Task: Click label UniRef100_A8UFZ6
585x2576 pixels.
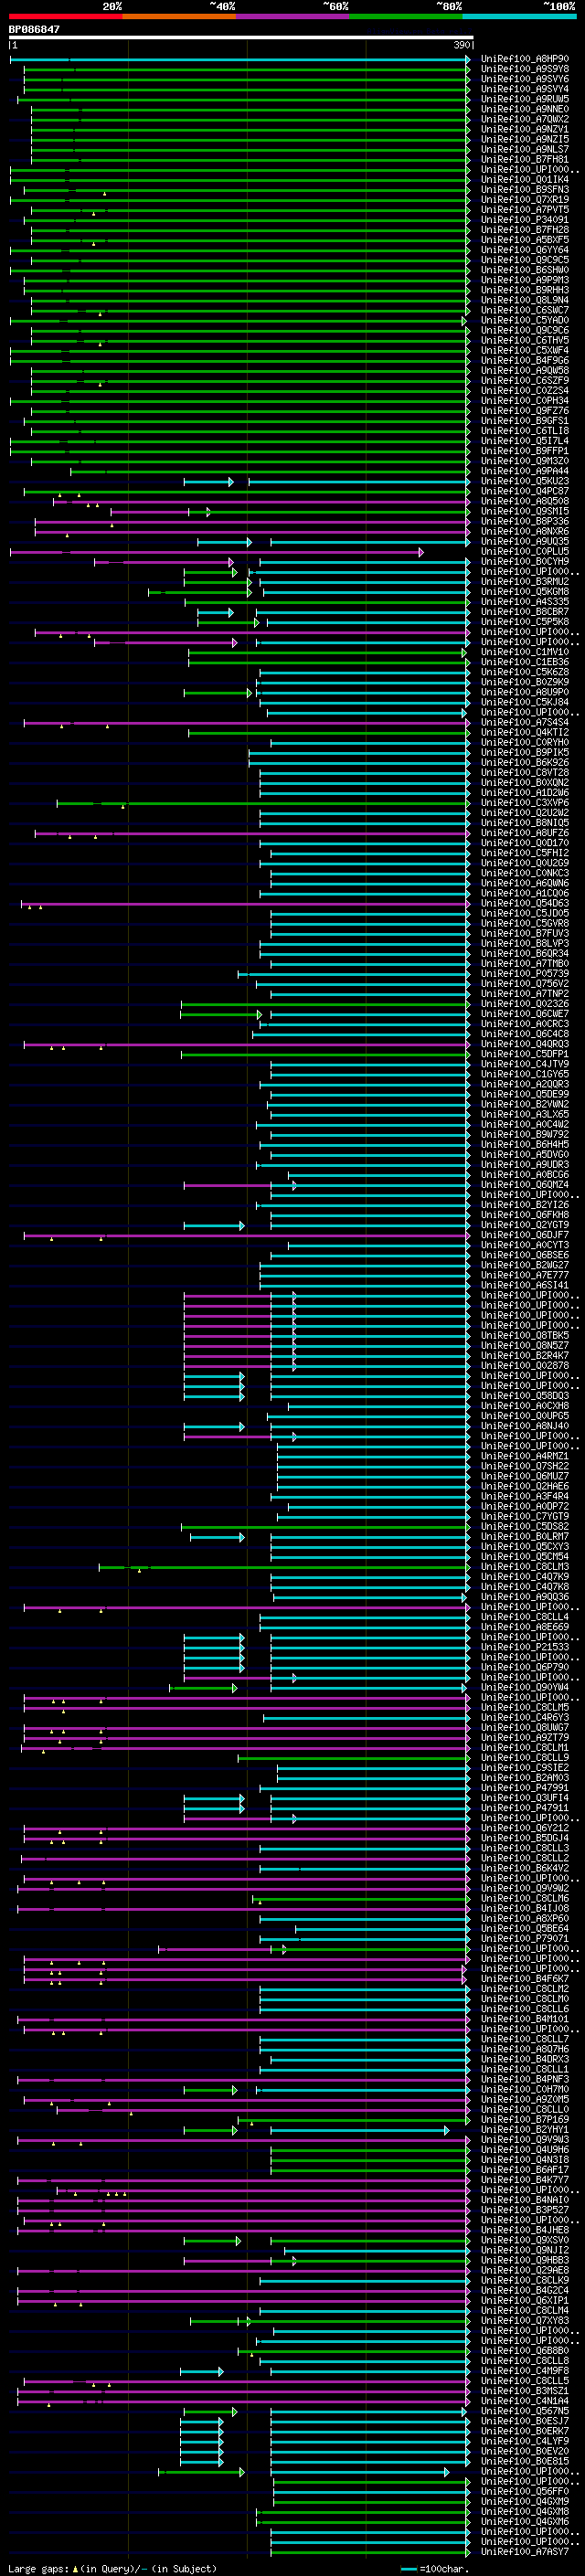Action: coord(525,833)
